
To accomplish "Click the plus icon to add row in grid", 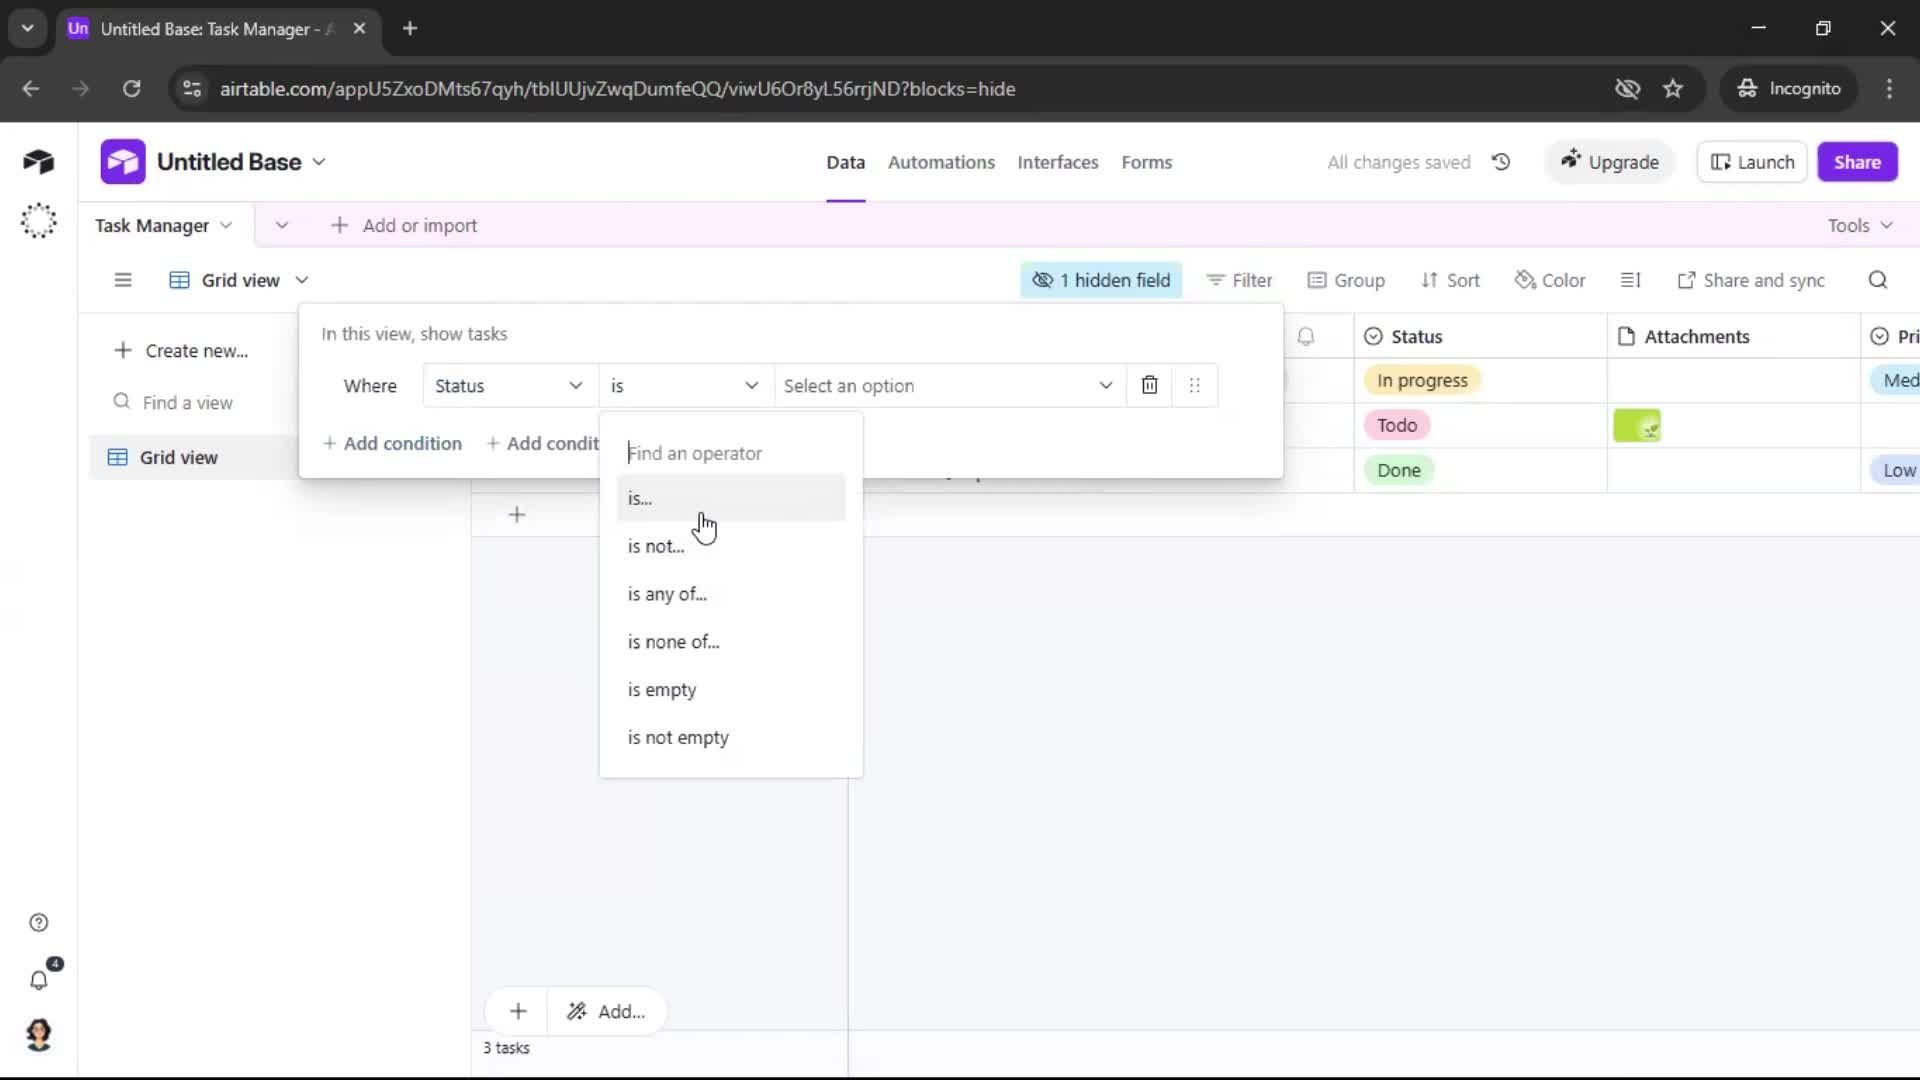I will pyautogui.click(x=517, y=515).
